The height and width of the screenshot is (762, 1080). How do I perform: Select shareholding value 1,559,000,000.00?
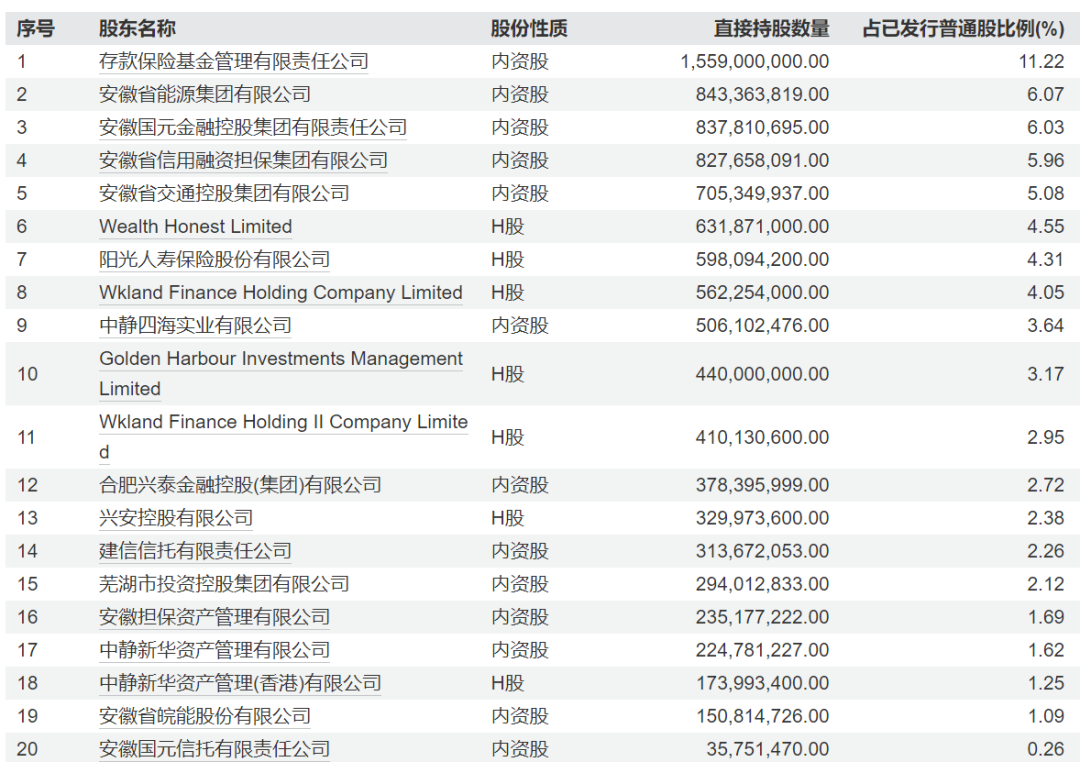[755, 62]
